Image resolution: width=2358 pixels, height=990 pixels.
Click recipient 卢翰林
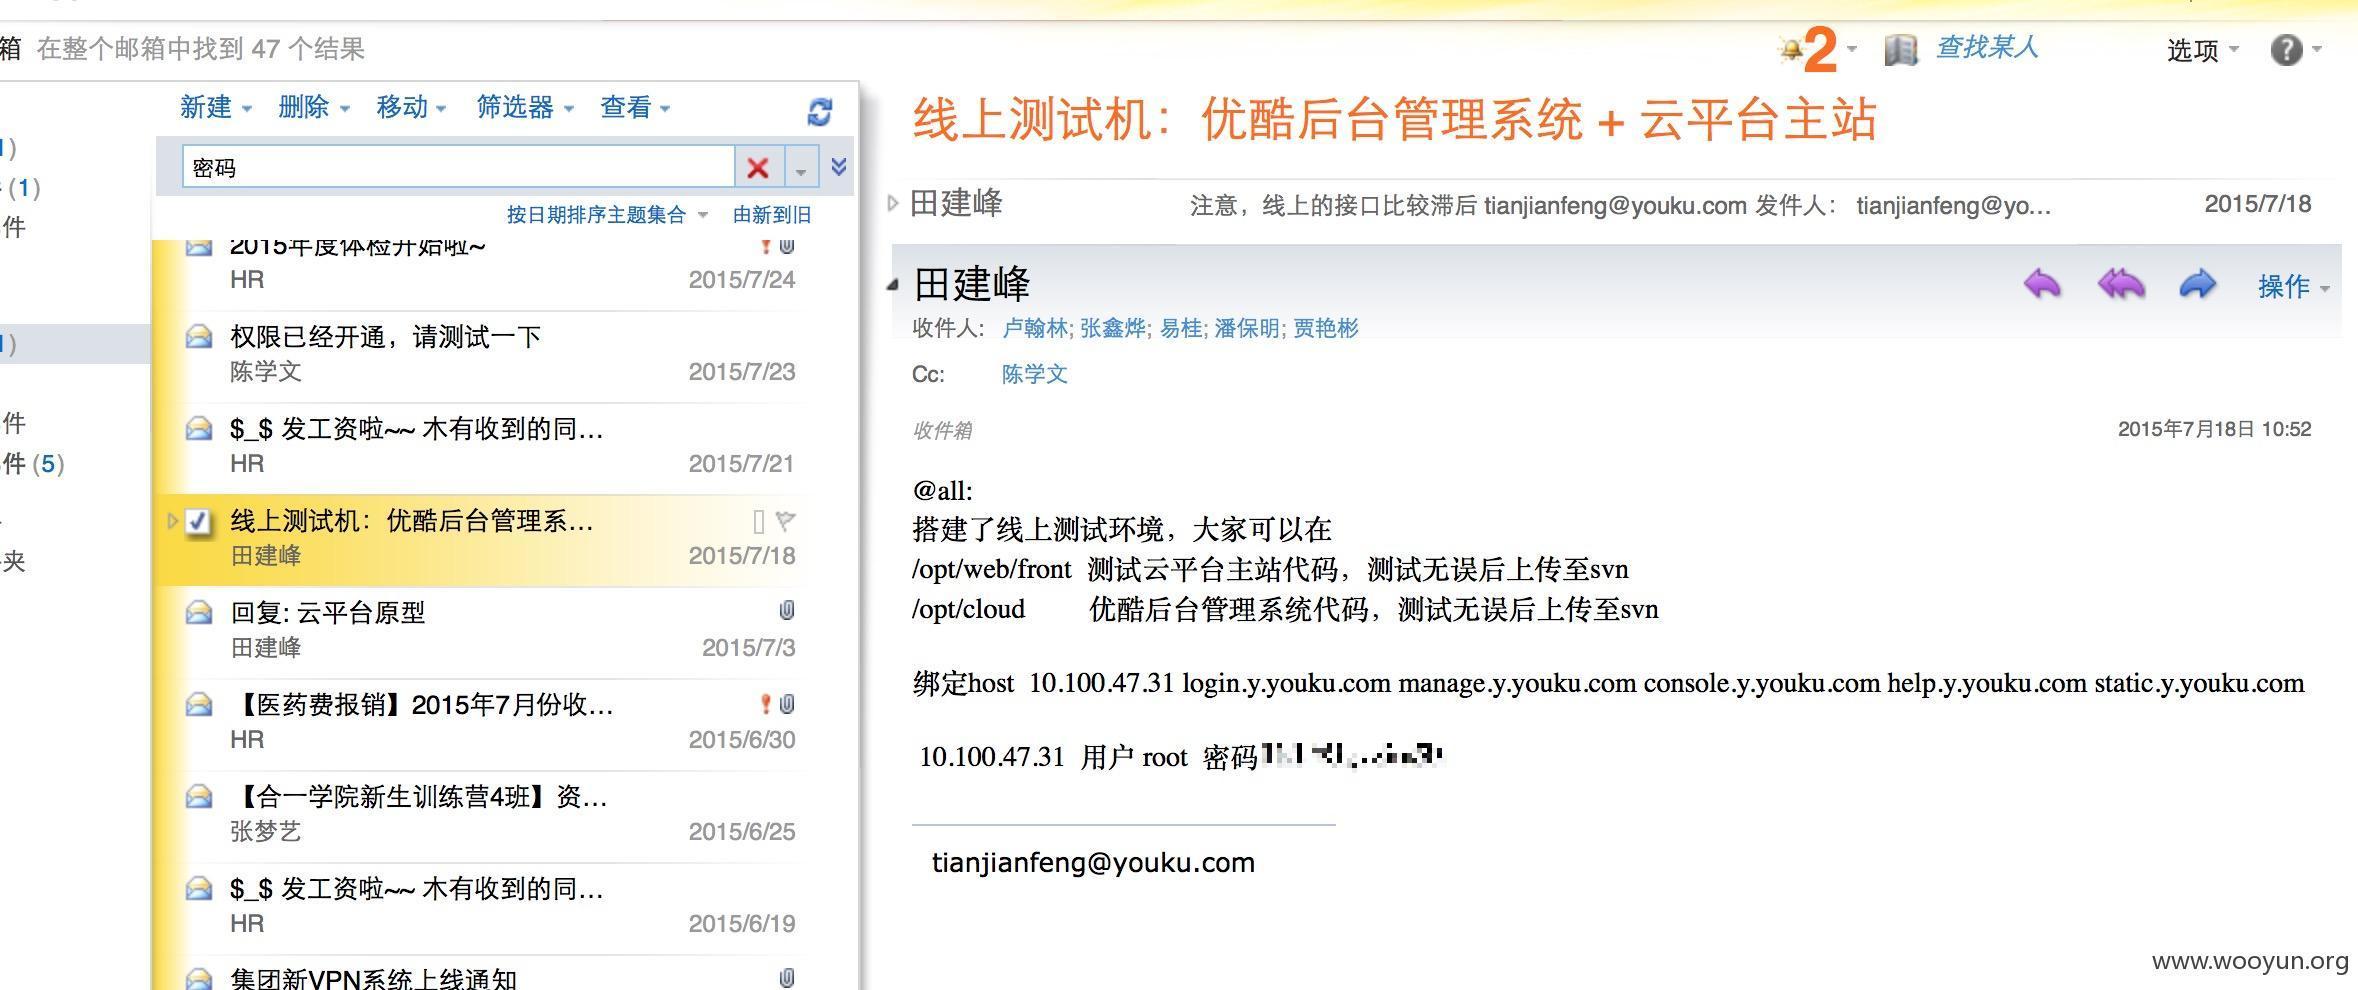[x=1034, y=329]
